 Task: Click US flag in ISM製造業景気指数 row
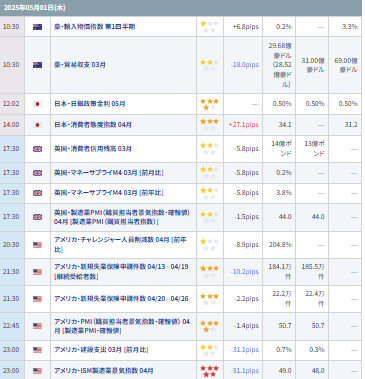37,371
